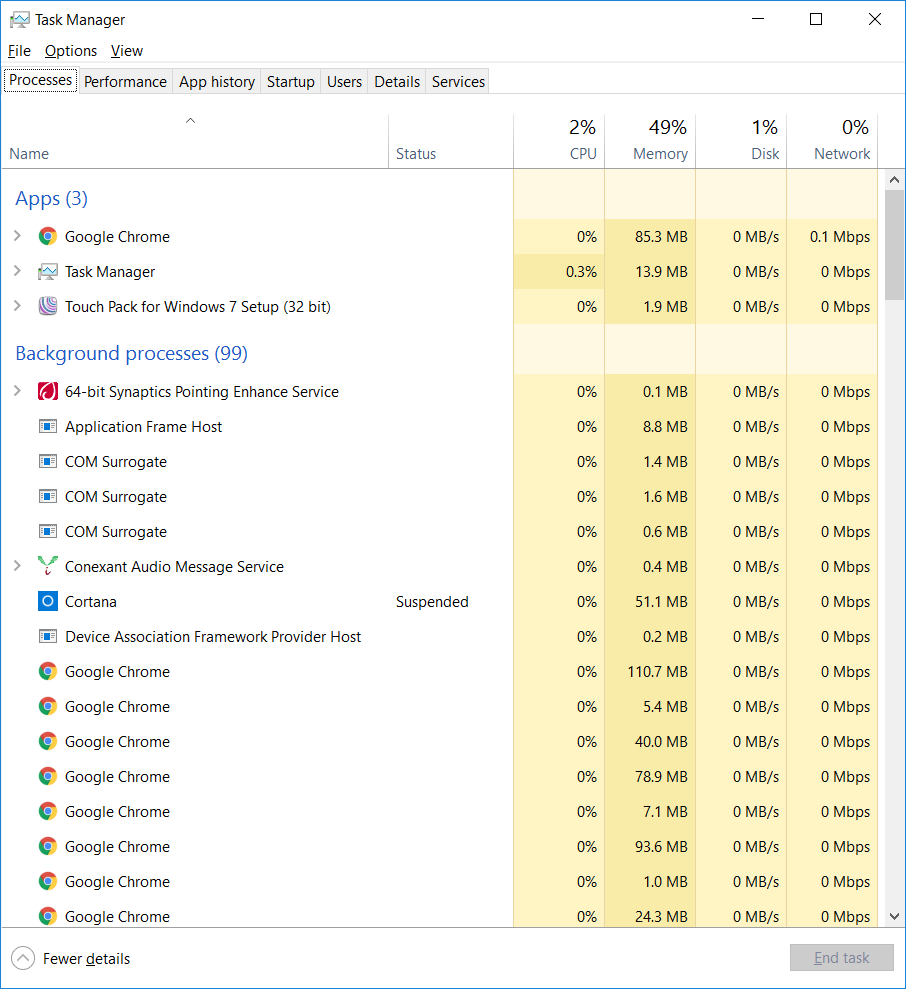Click the Task Manager title bar icon

point(19,20)
